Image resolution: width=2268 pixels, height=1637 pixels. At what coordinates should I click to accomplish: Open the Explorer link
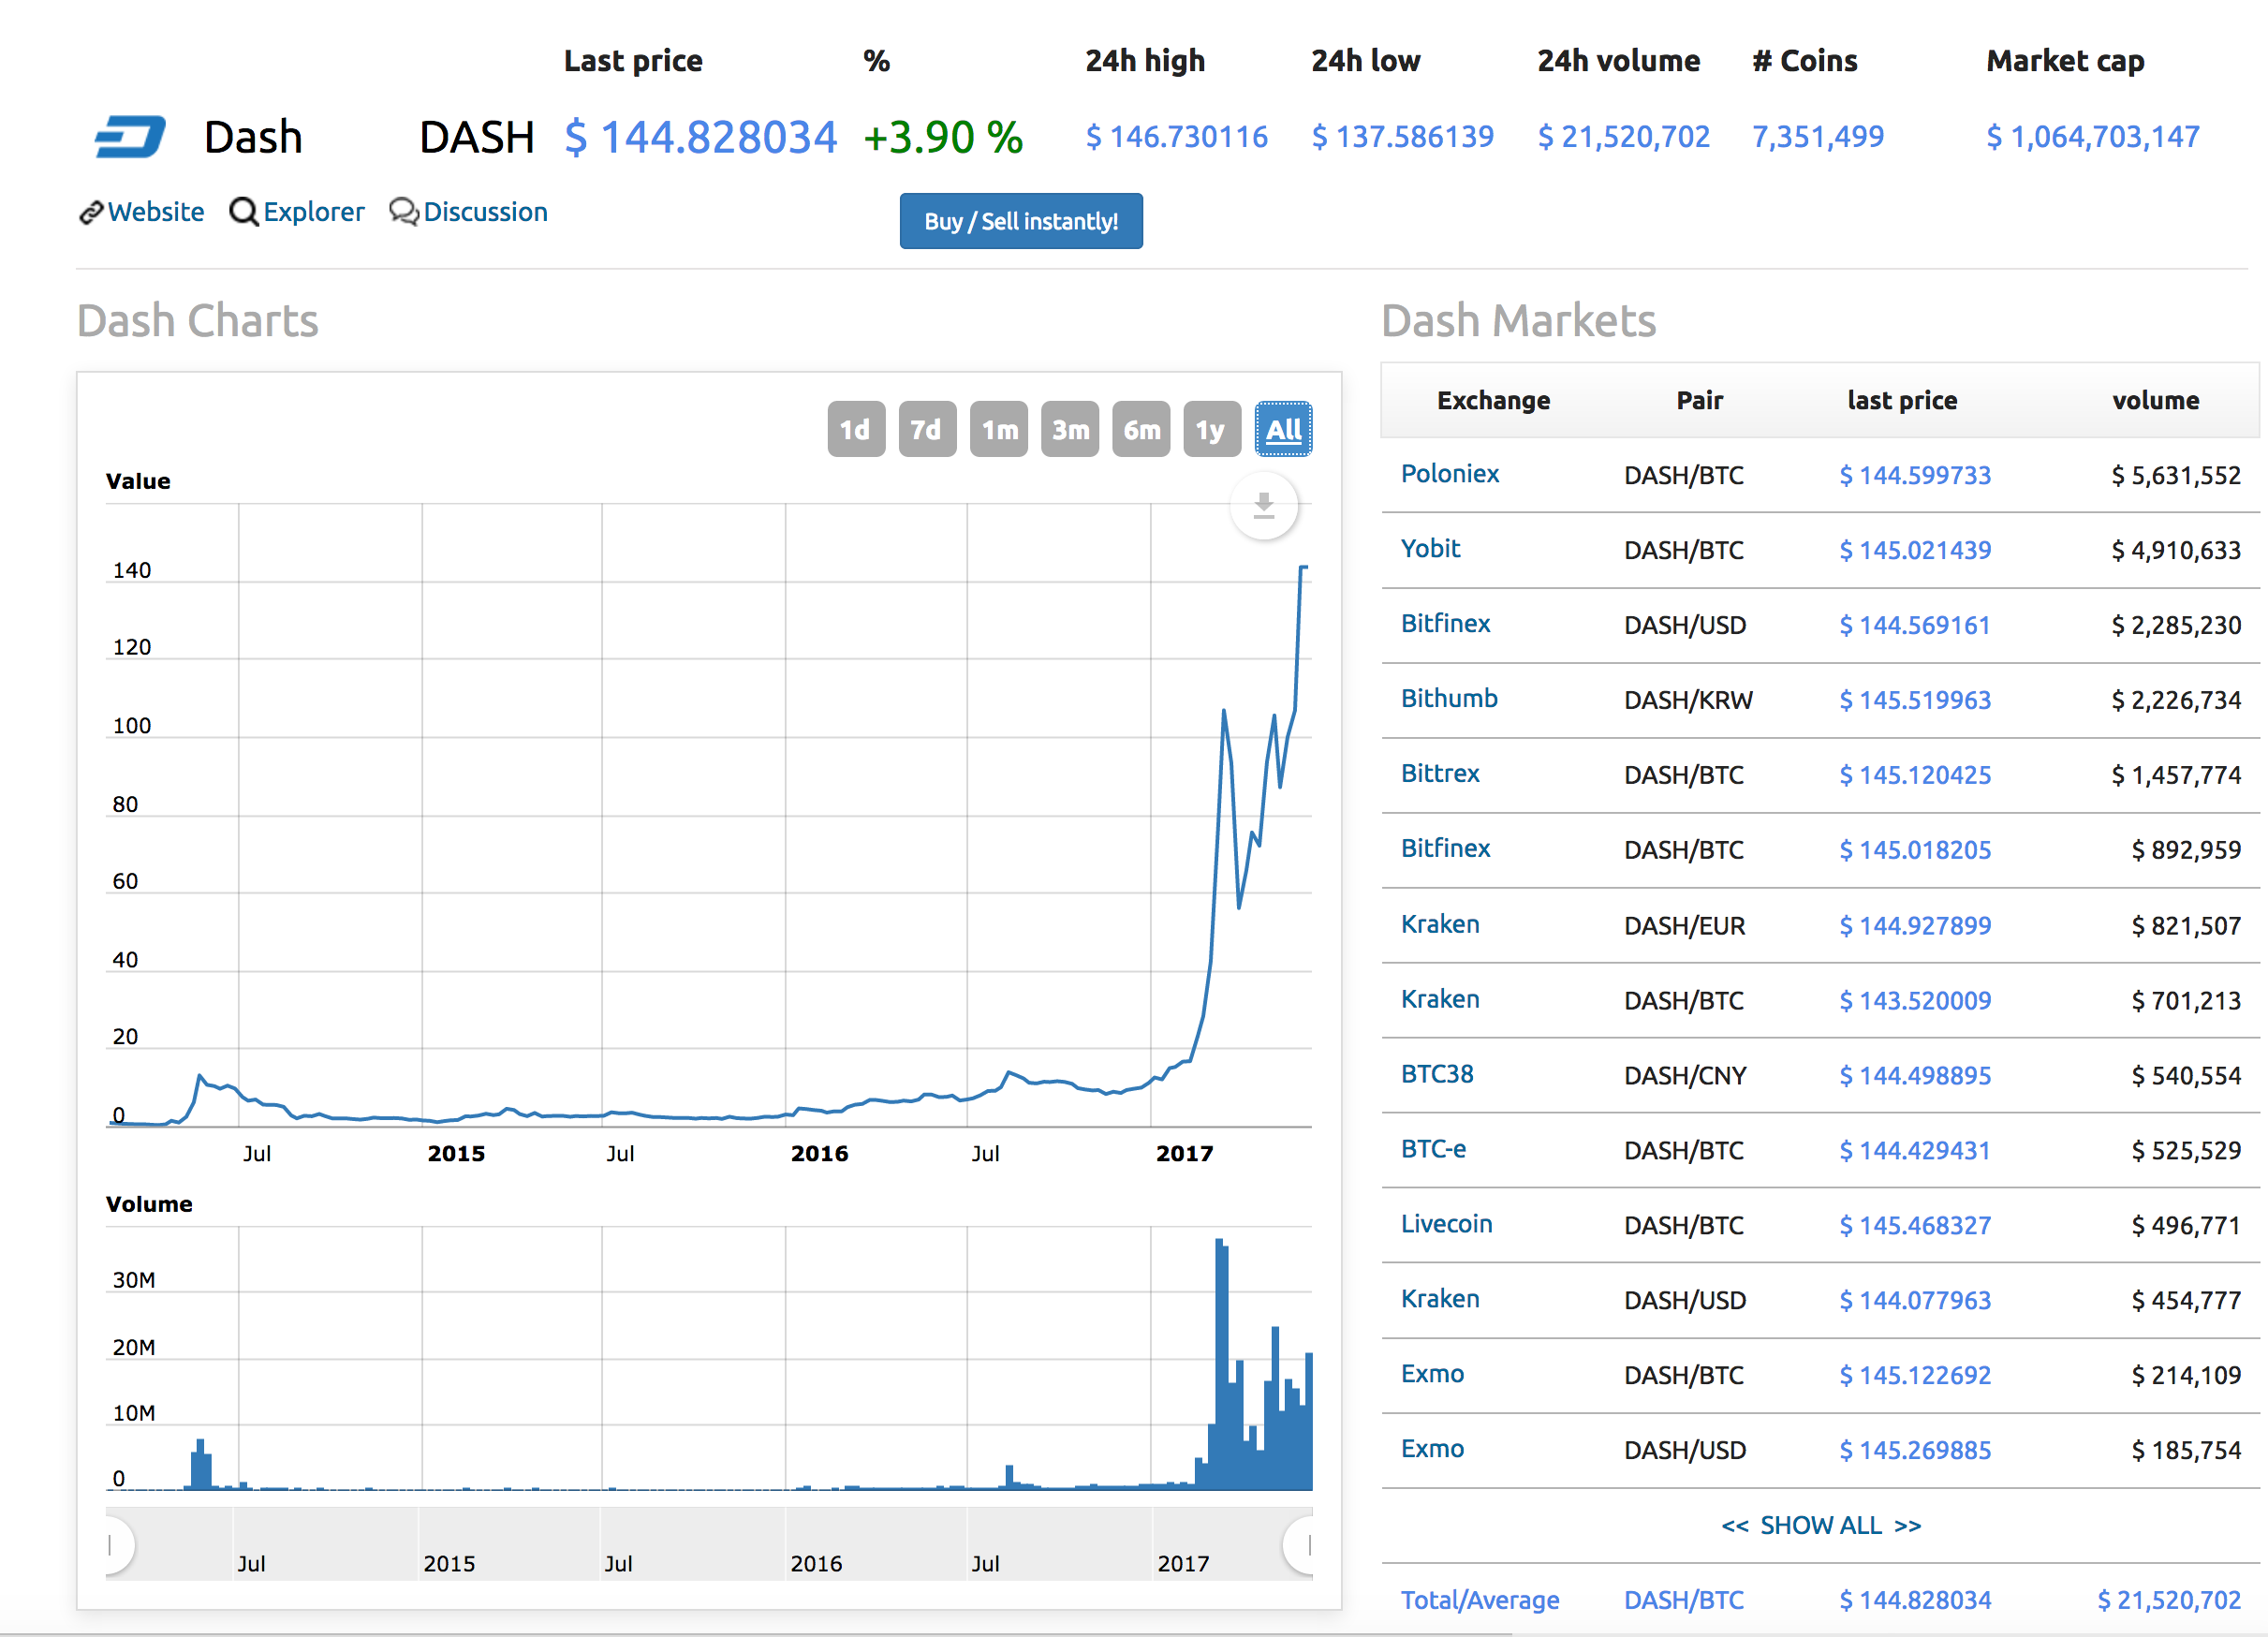pos(314,212)
